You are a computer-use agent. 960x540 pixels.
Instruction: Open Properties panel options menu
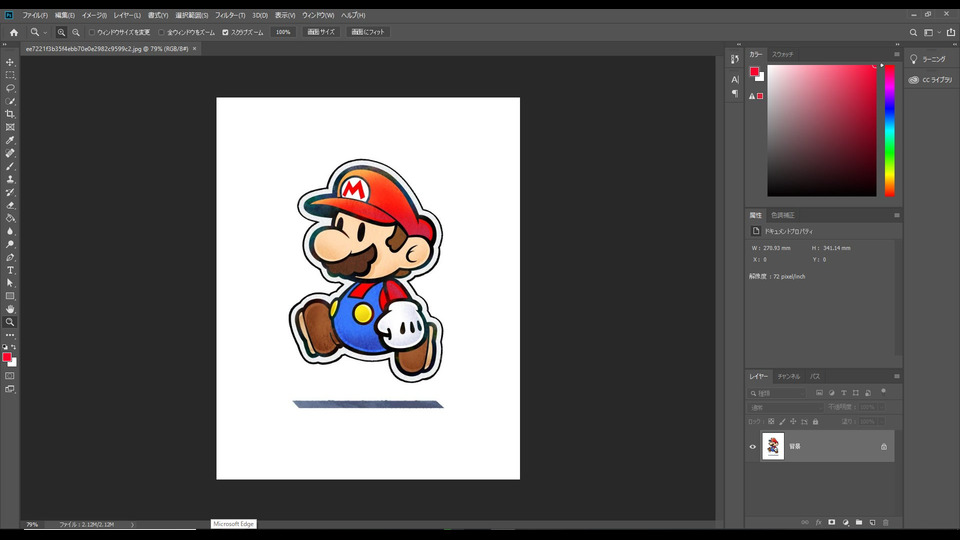click(896, 216)
